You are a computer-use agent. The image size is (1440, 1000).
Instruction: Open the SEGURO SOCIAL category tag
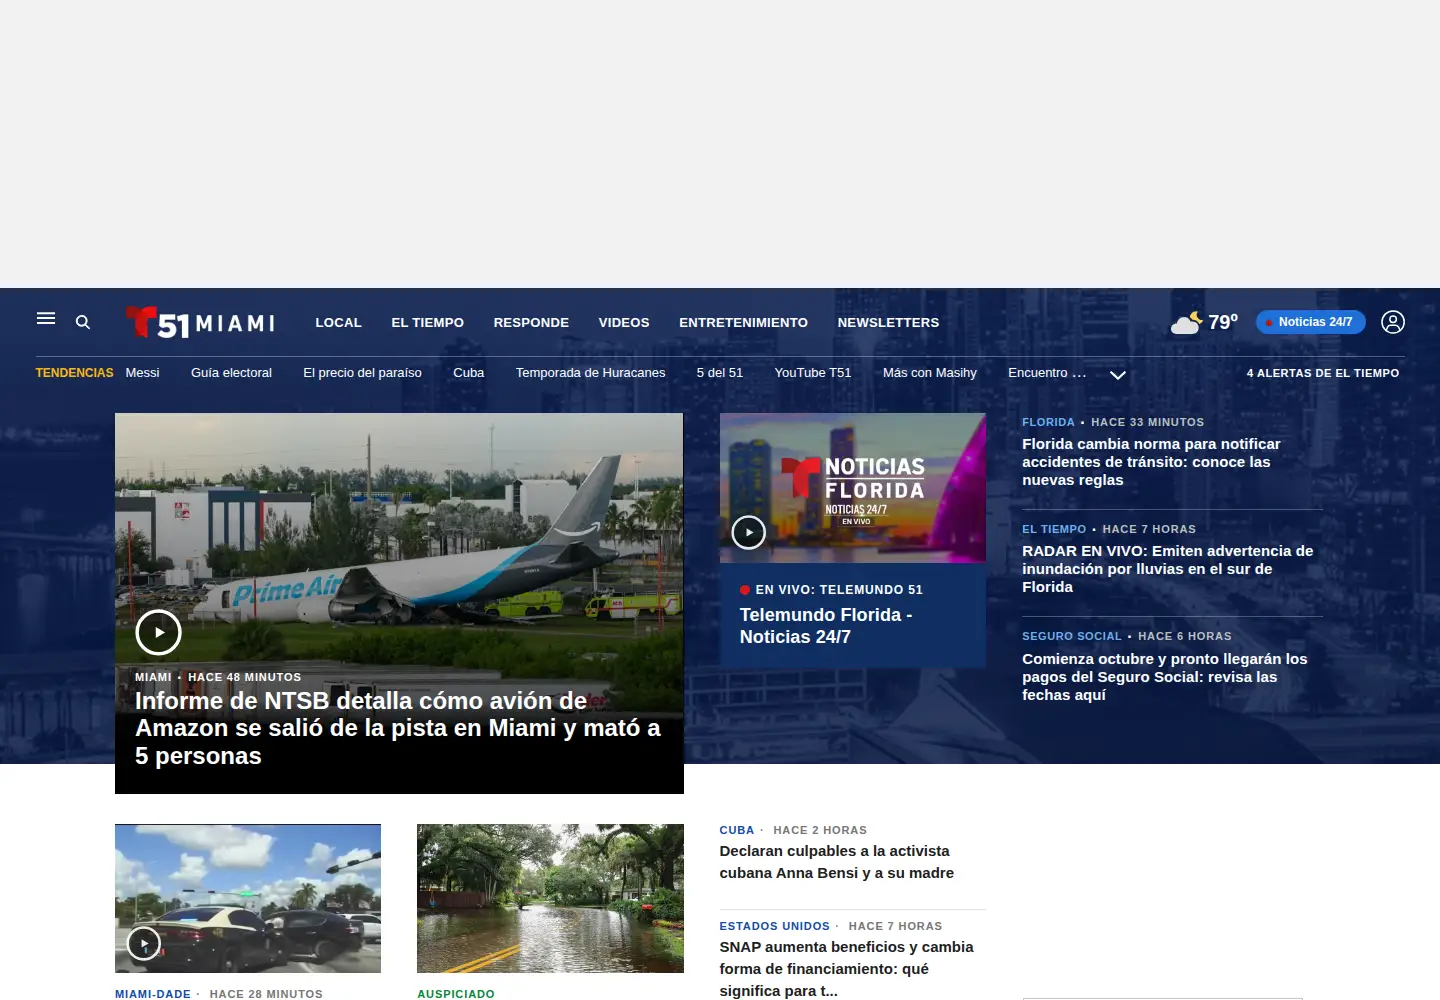(1071, 636)
